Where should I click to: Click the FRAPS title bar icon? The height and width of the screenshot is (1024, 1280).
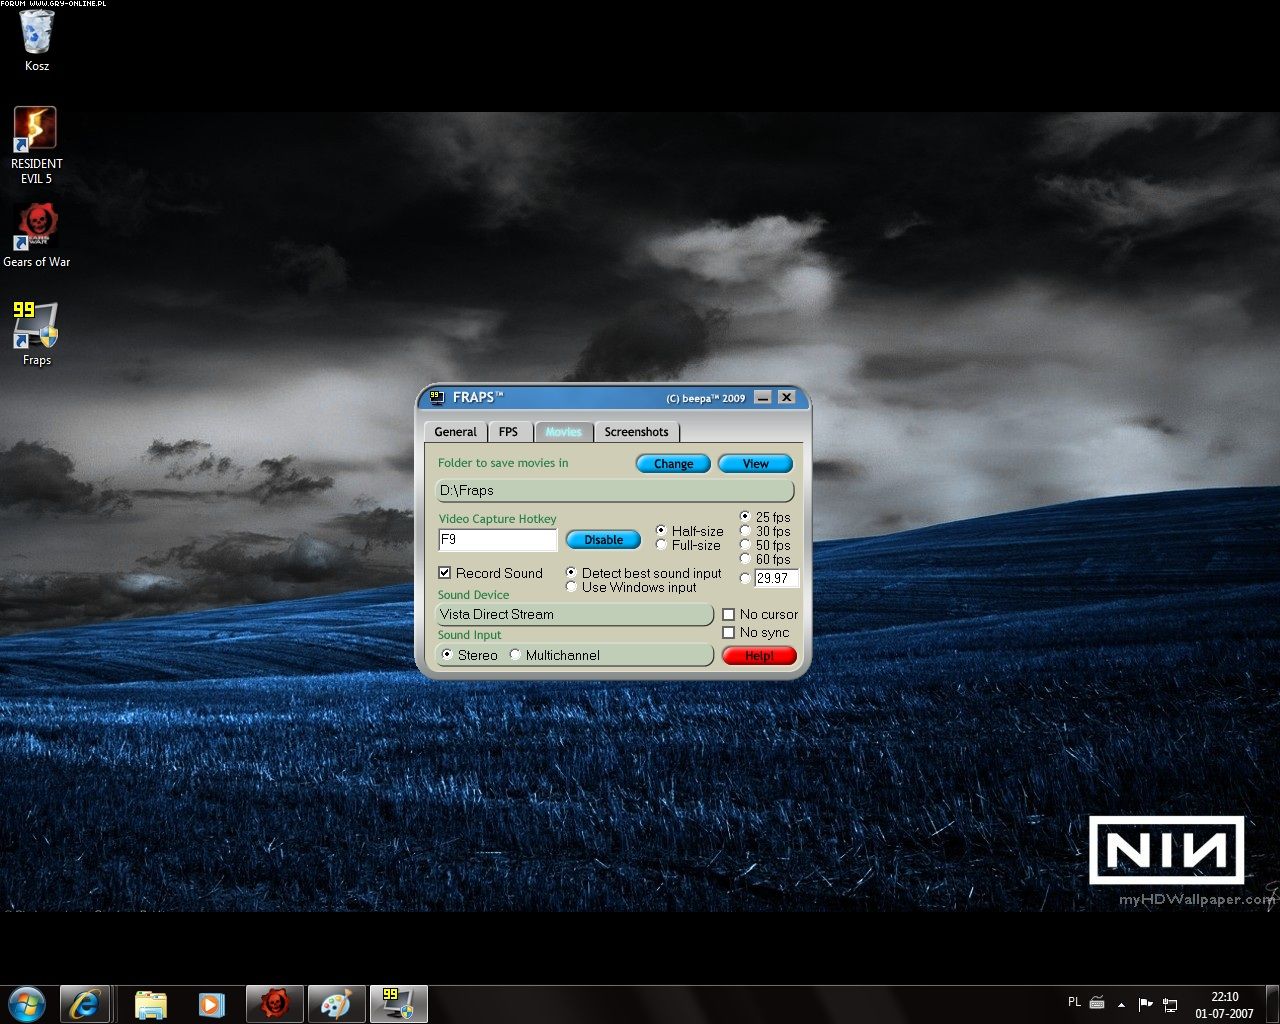[x=436, y=397]
